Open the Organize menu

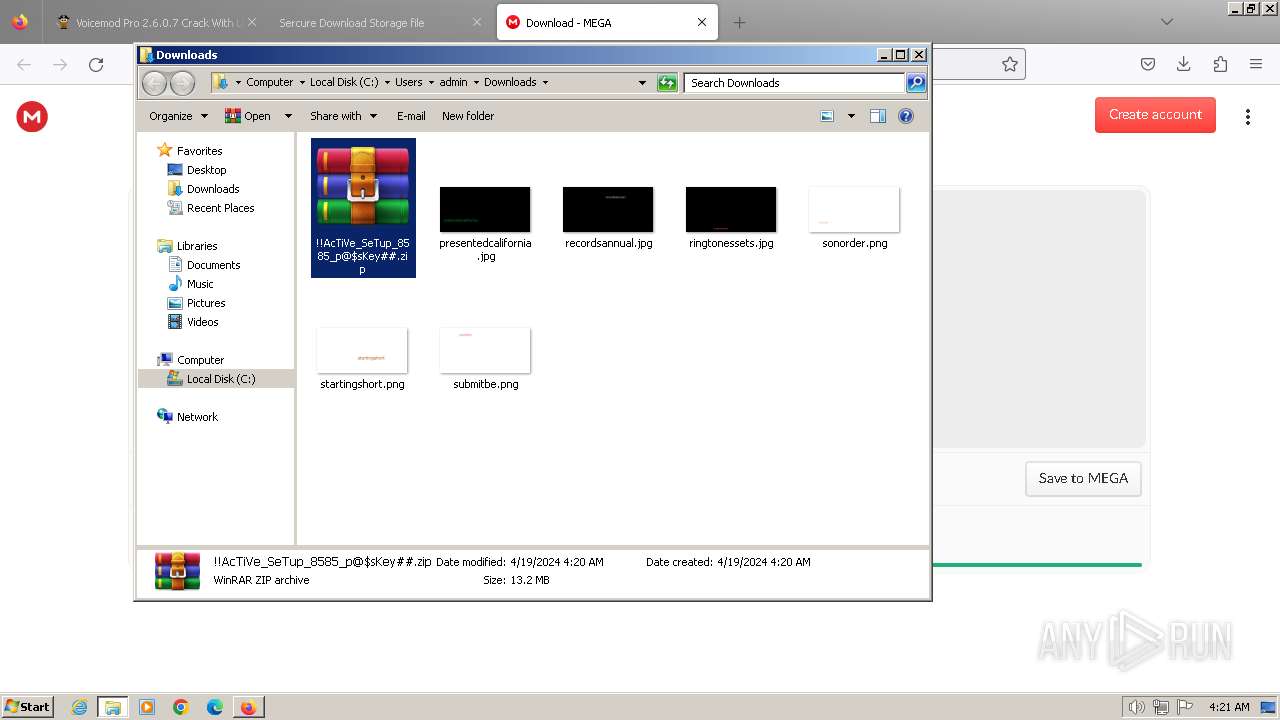coord(178,116)
